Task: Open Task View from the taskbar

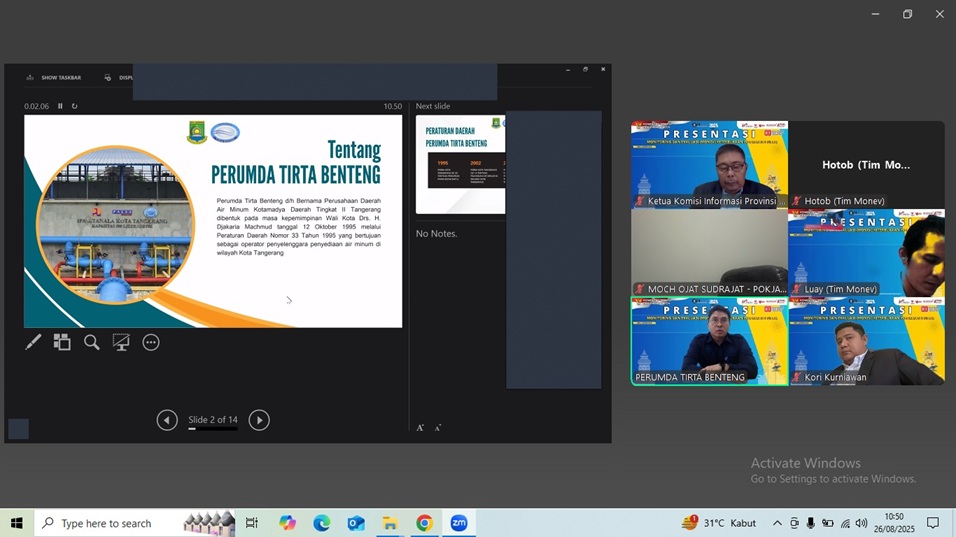Action: click(251, 523)
